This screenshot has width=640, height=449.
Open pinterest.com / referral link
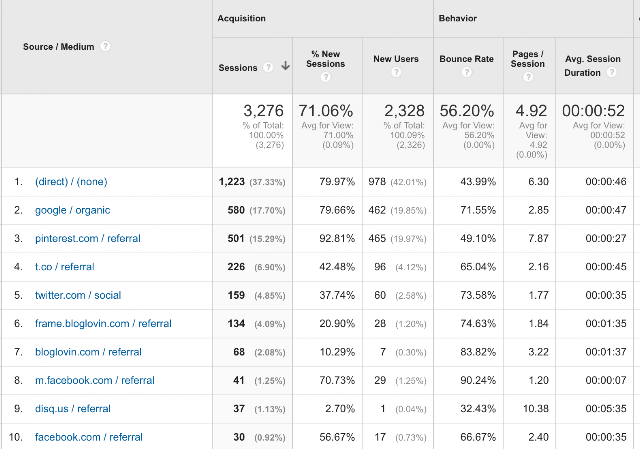pyautogui.click(x=88, y=238)
